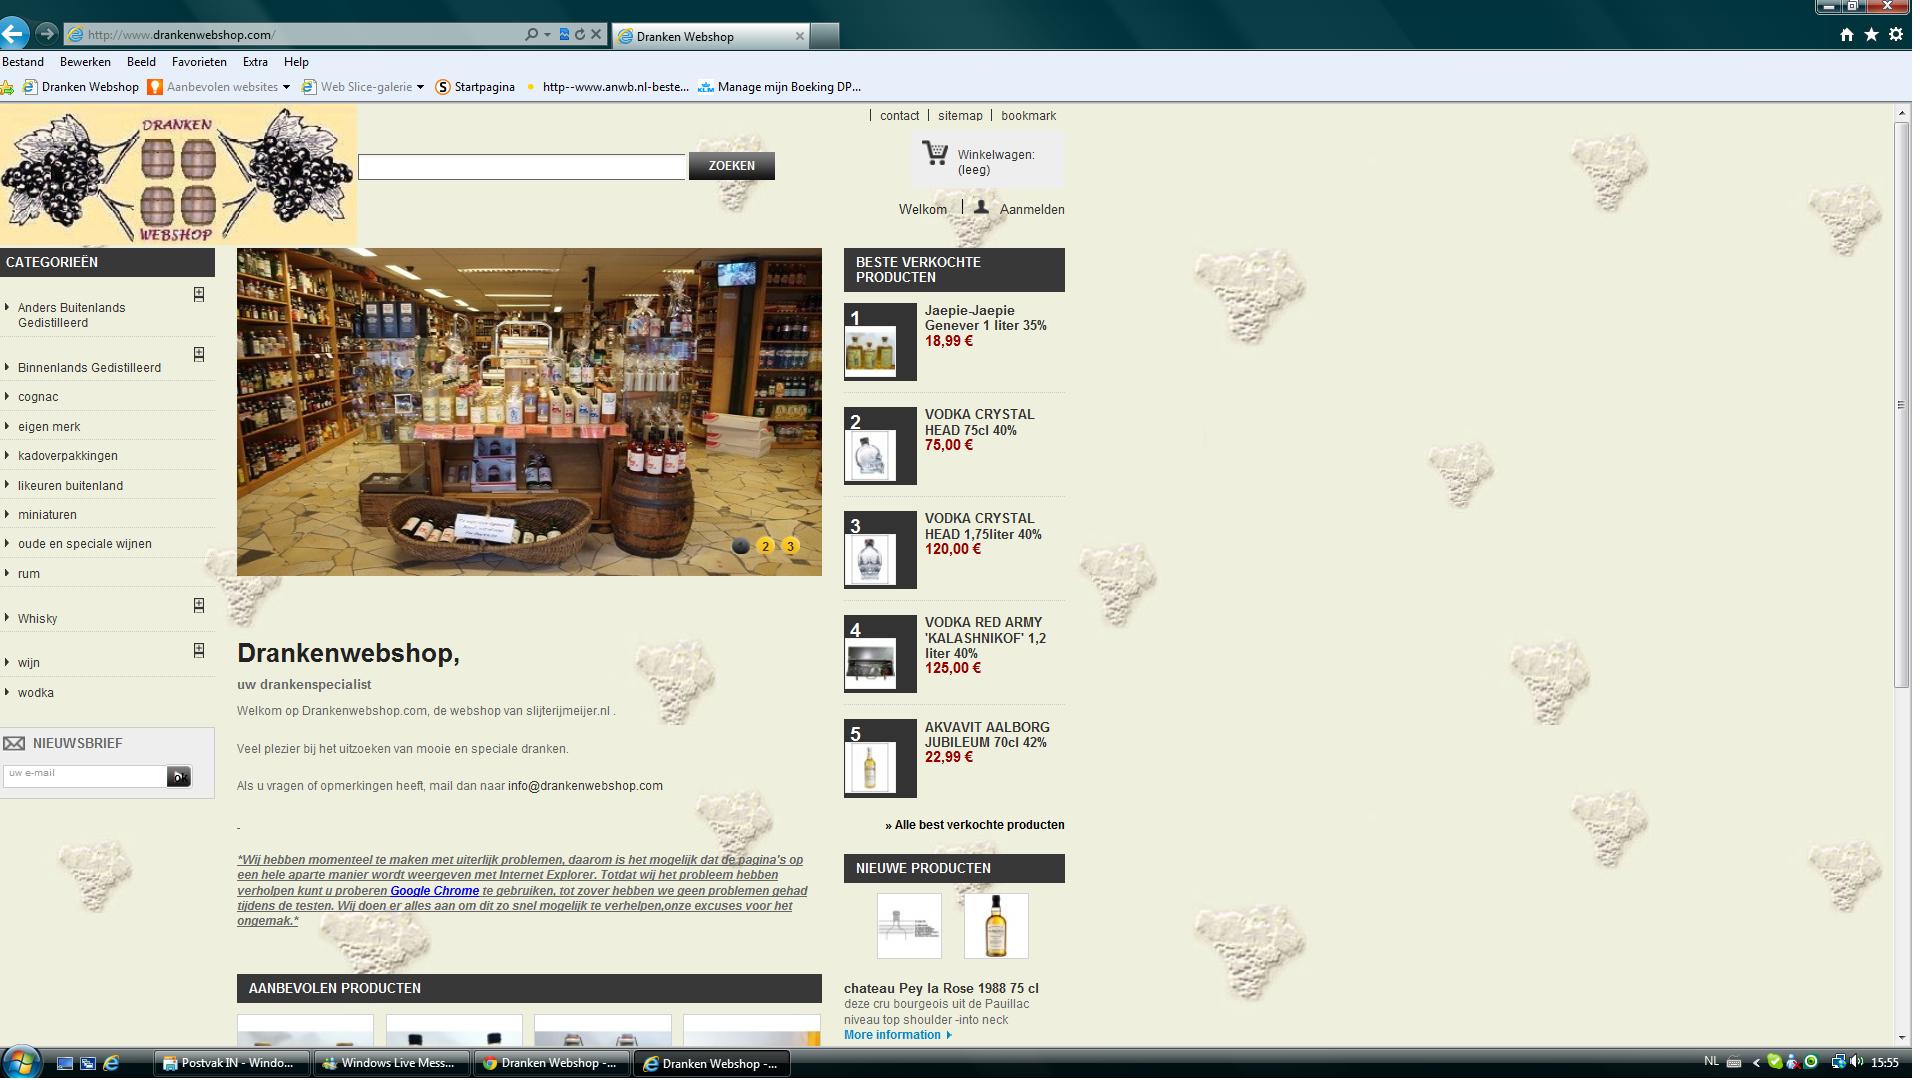The width and height of the screenshot is (1920, 1080).
Task: Open favorites star icon
Action: tap(1871, 35)
